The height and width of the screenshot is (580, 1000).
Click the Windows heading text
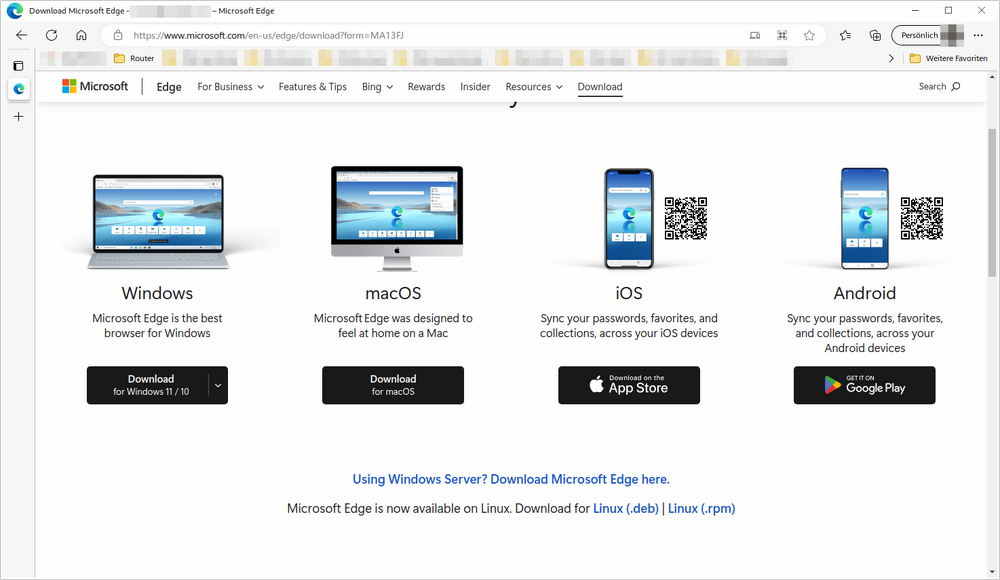(158, 293)
